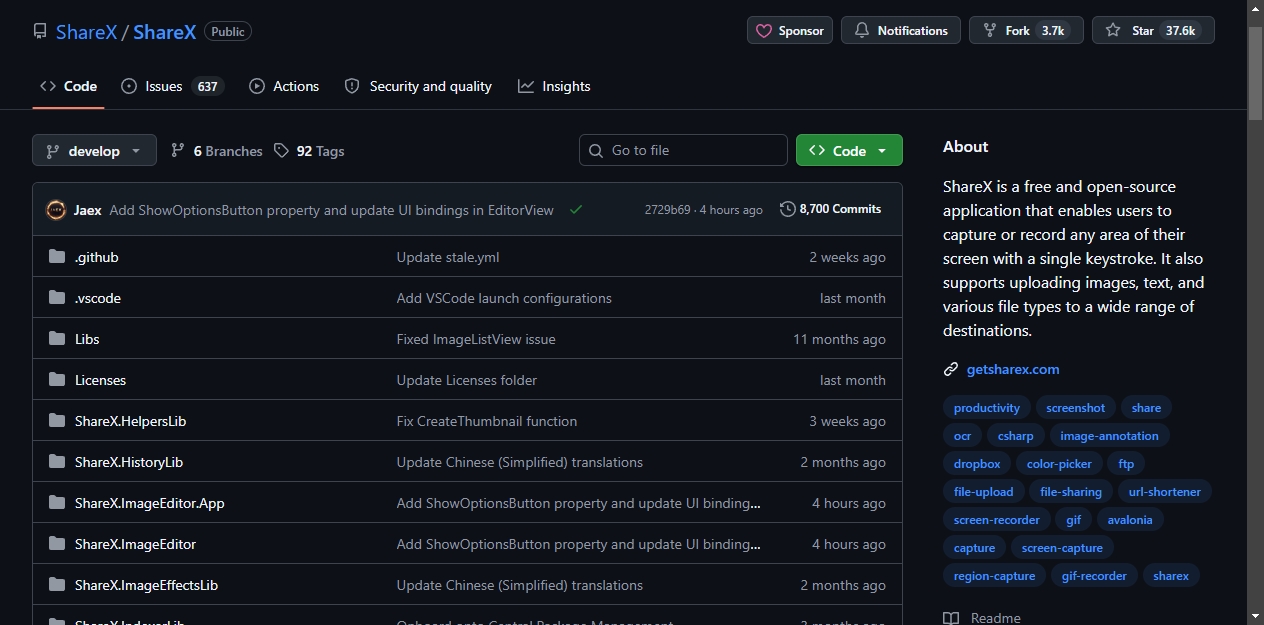Fork the repository button
Screen dimensions: 1264x625
pyautogui.click(x=1026, y=30)
